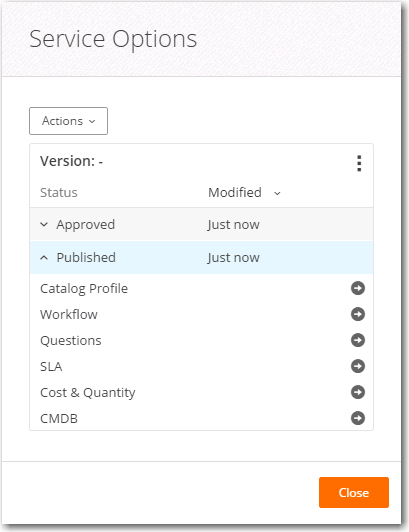Open CMDB using its arrow icon
The height and width of the screenshot is (532, 409).
[358, 418]
